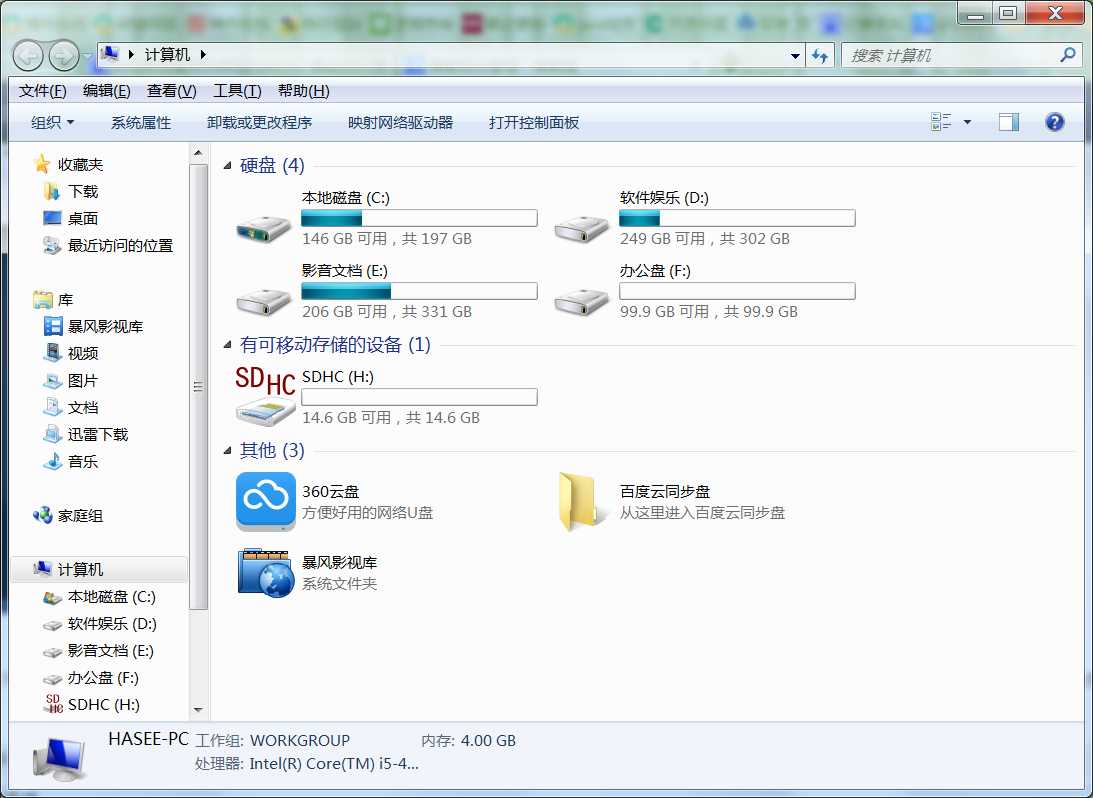The image size is (1093, 798).
Task: Click the refresh icon beside address bar
Action: tap(820, 55)
